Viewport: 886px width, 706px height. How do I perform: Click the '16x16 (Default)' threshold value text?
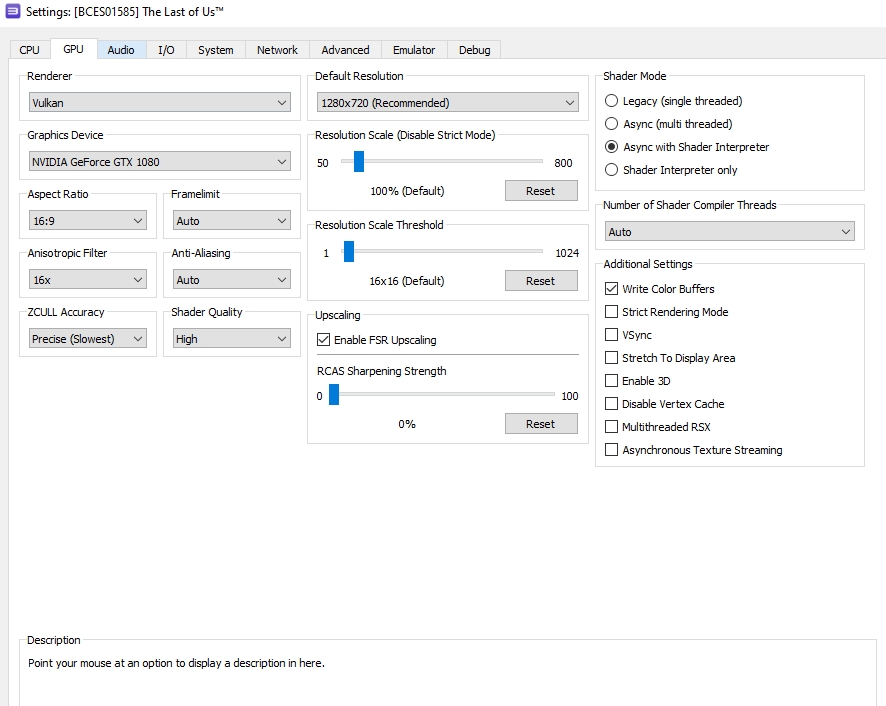[x=407, y=281]
